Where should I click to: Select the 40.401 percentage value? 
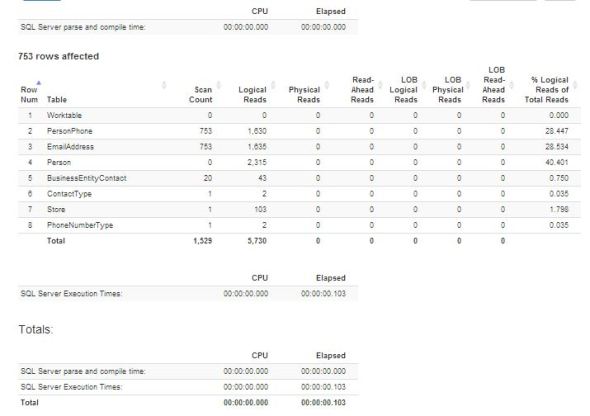coord(557,162)
